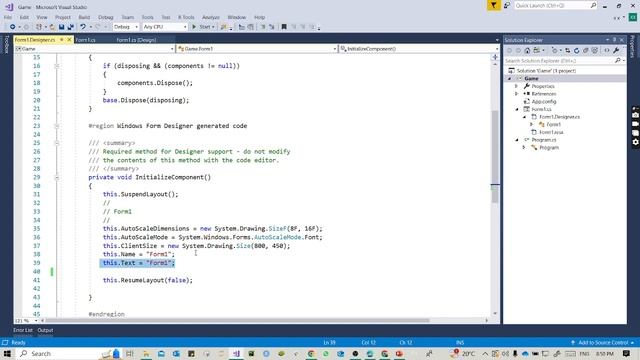Viewport: 640px width, 360px height.
Task: Click Sync with Active Document icon
Action: [x=567, y=51]
